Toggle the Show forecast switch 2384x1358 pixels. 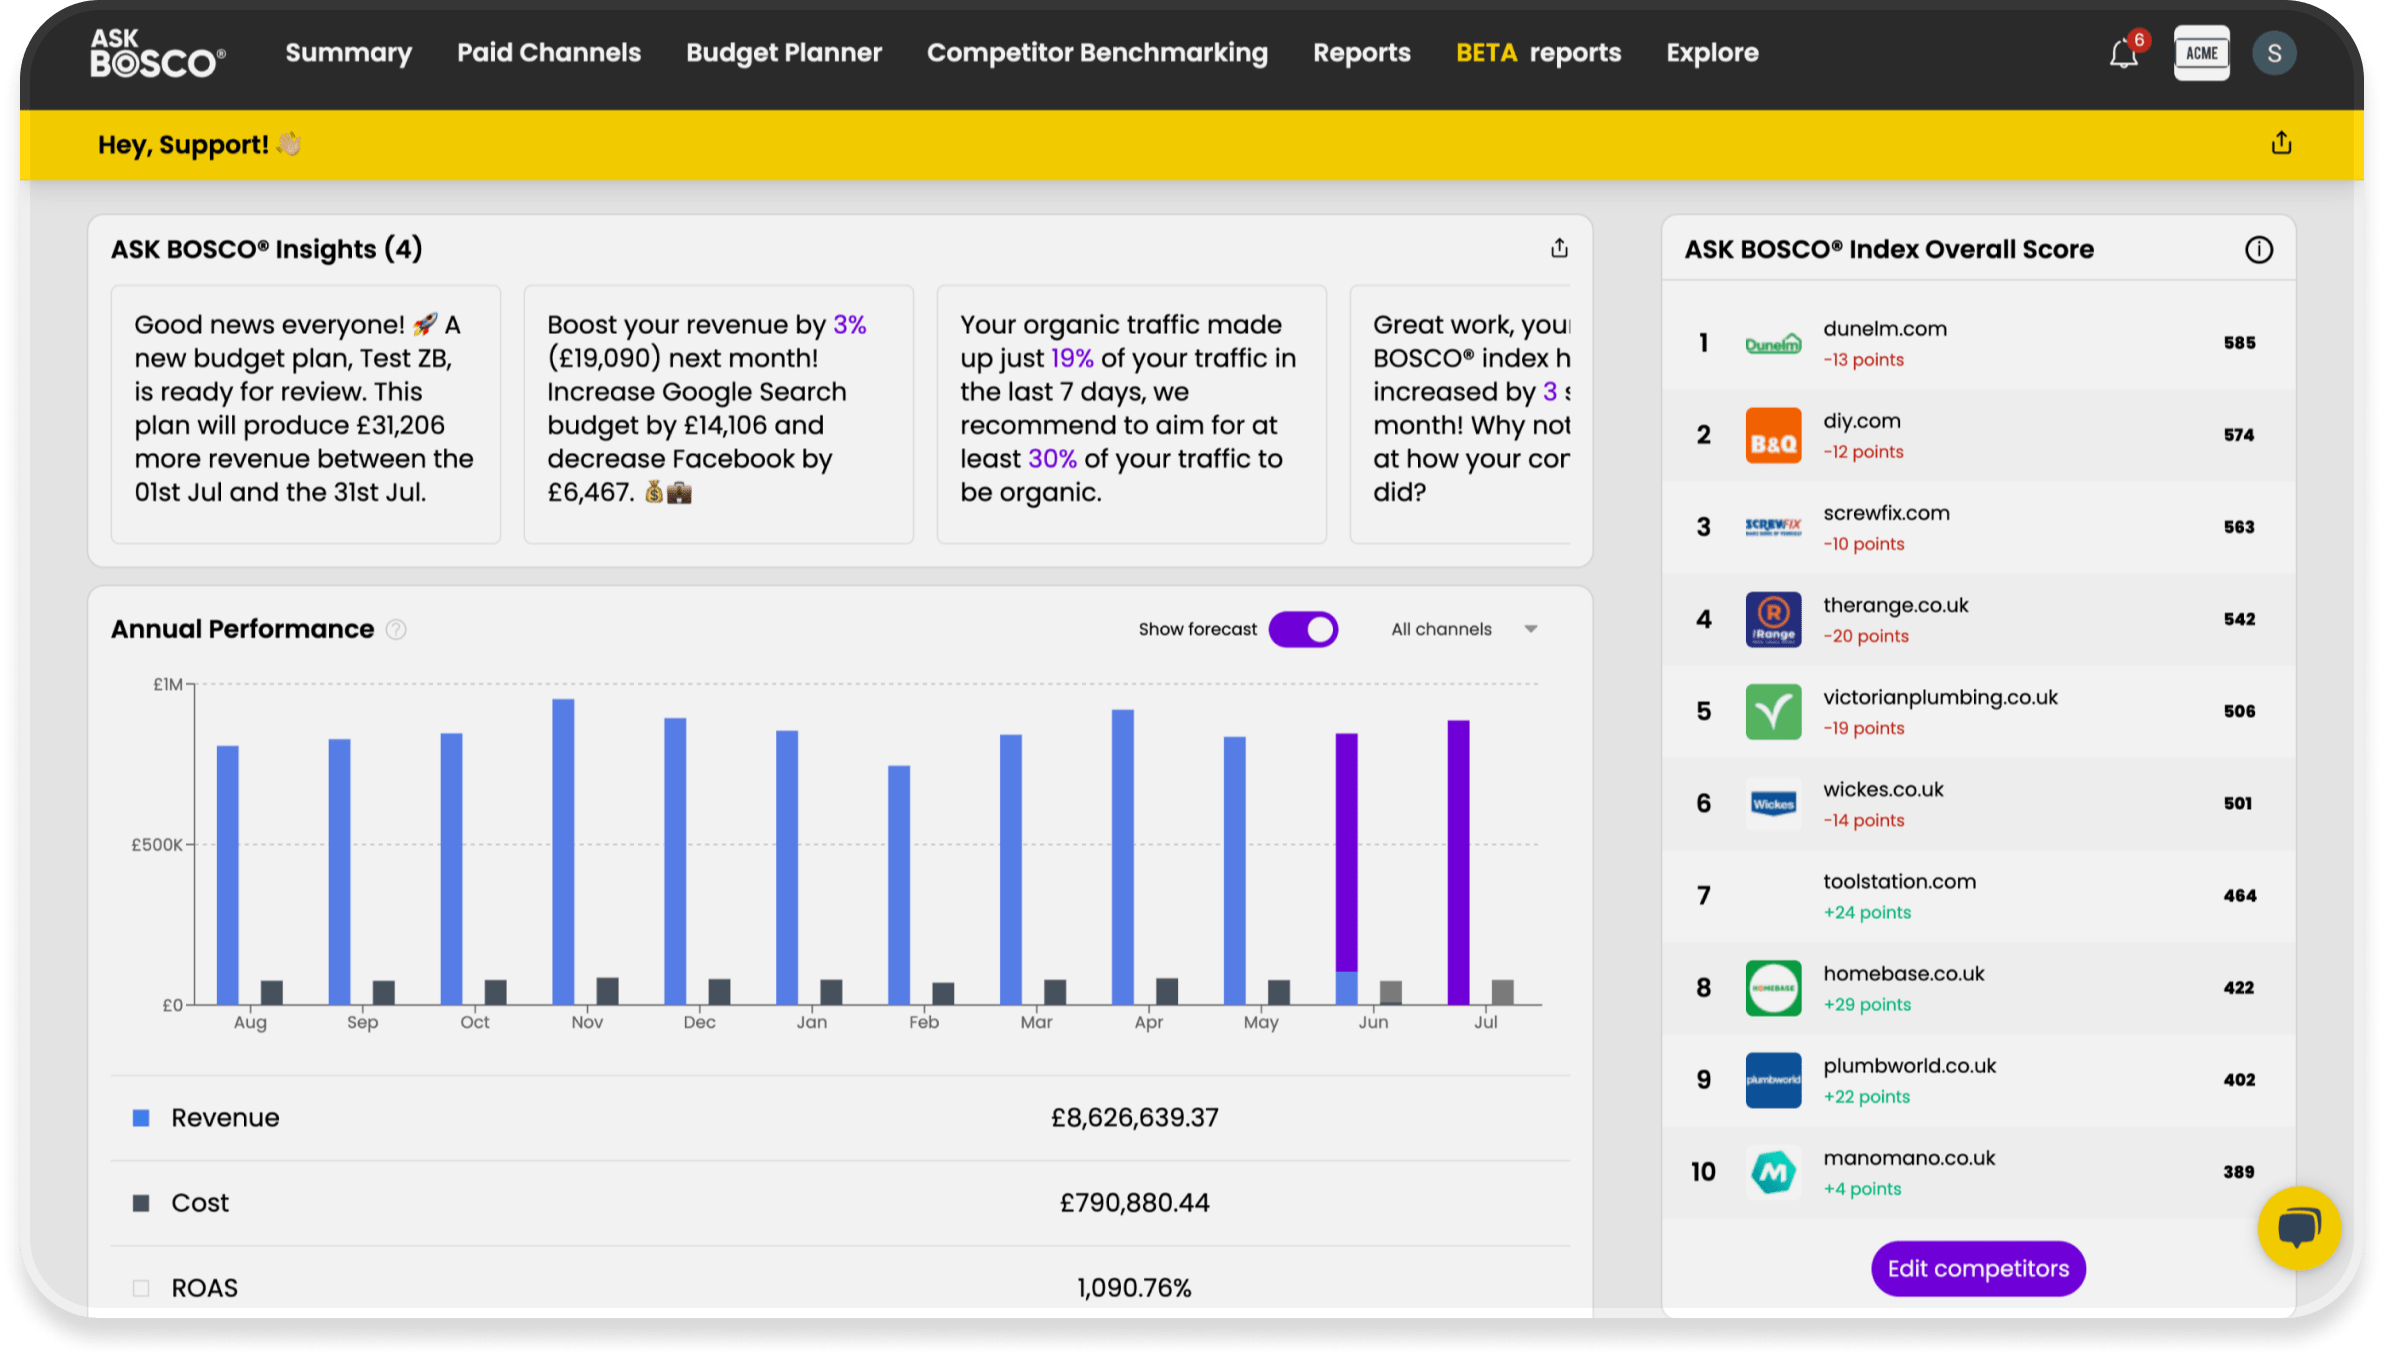coord(1303,629)
